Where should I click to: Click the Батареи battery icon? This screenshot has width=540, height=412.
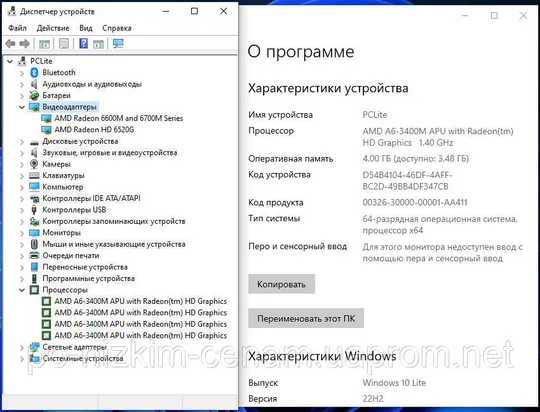[34, 95]
